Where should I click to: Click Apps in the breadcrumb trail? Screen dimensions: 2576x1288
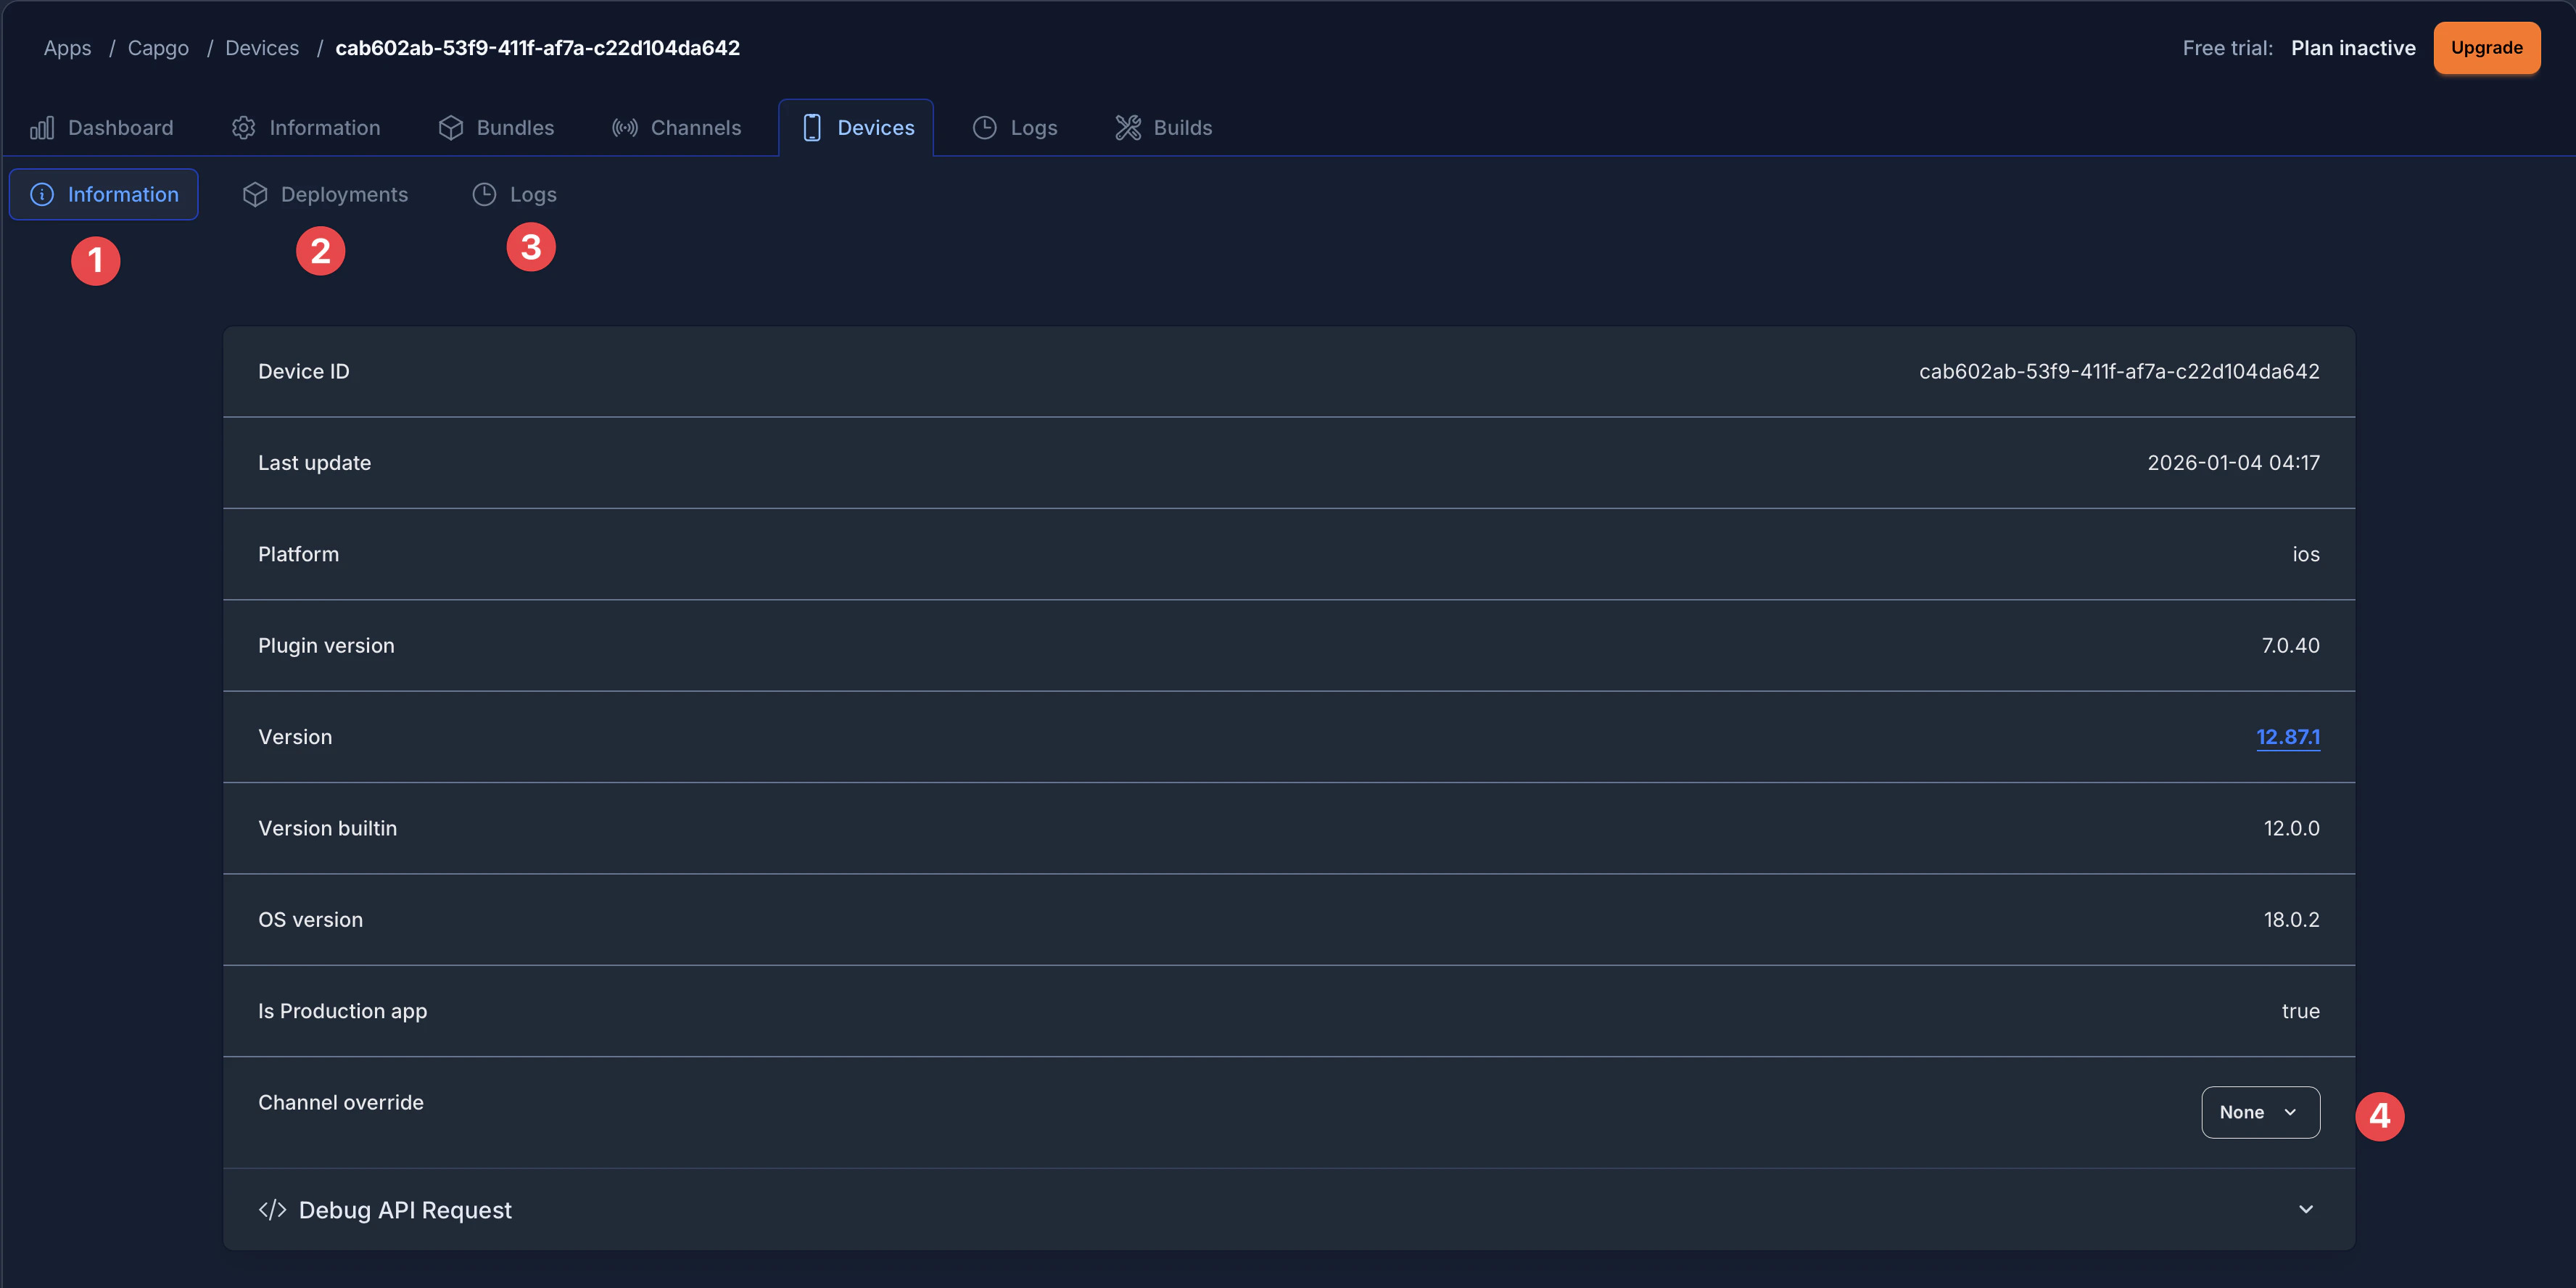67,48
